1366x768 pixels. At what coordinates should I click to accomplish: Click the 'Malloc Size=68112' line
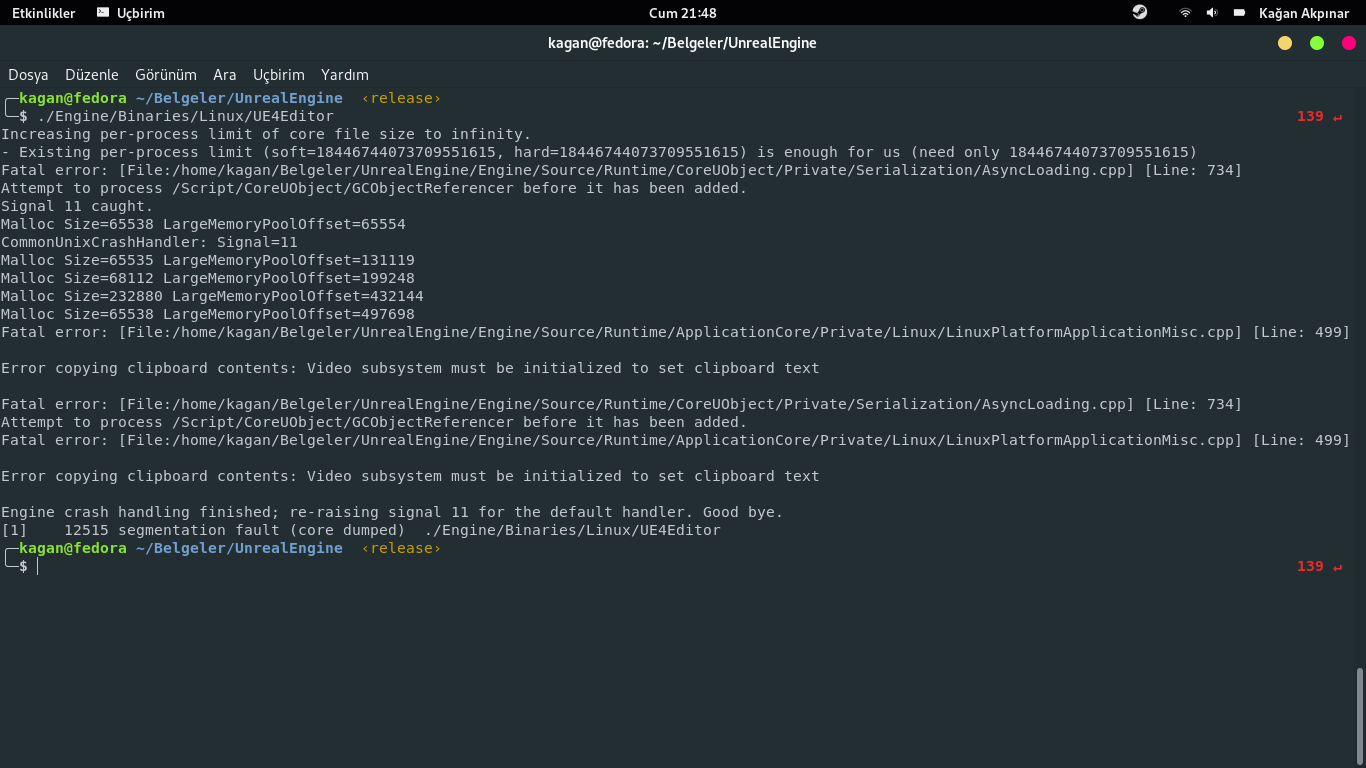(x=208, y=278)
